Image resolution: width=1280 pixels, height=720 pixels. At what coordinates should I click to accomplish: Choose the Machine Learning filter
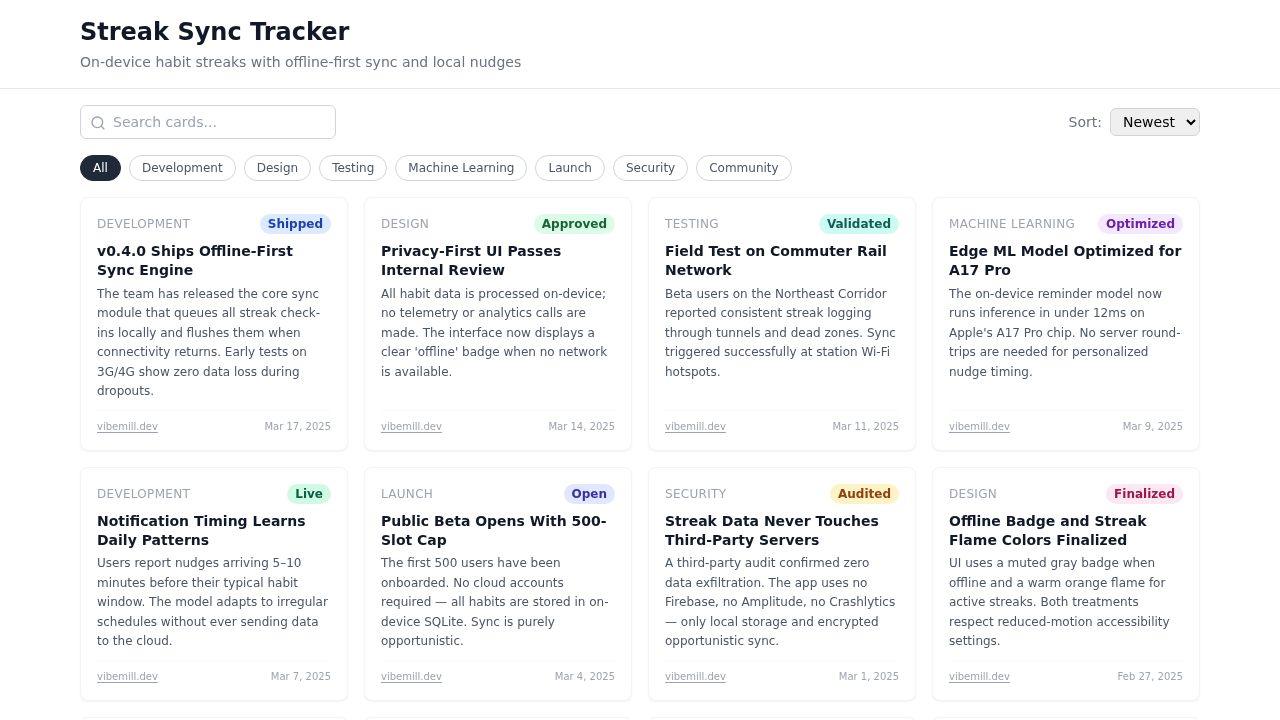461,168
